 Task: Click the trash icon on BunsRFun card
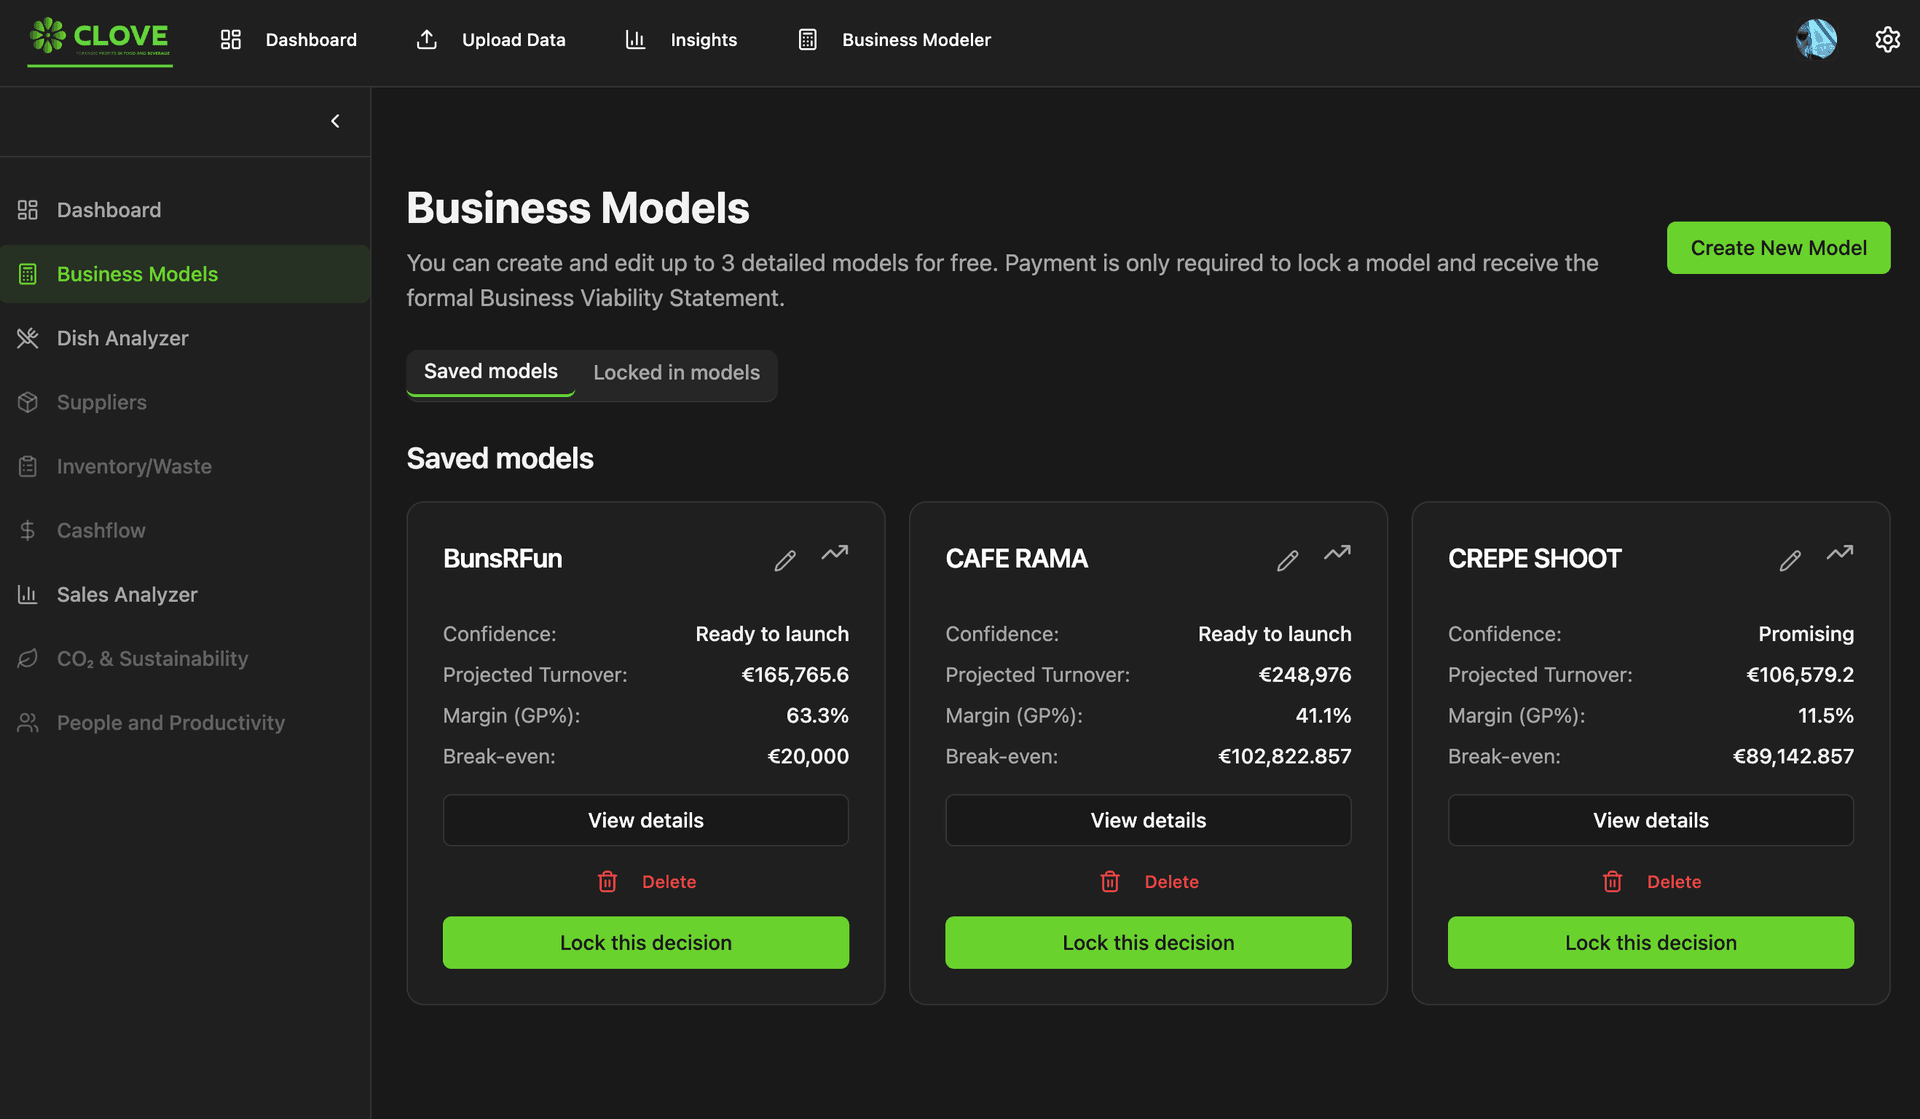point(607,881)
